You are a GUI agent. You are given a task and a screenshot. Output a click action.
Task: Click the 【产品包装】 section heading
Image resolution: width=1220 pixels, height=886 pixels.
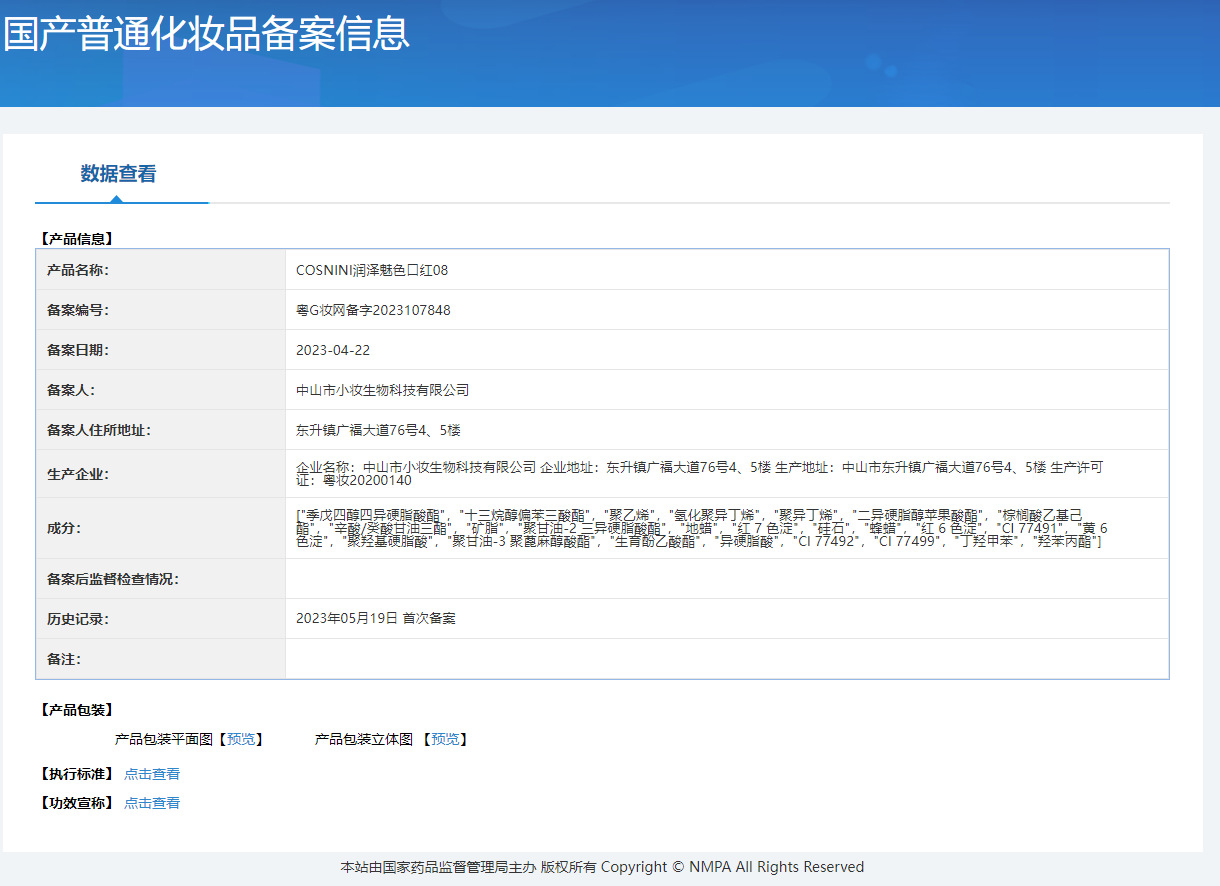point(77,710)
